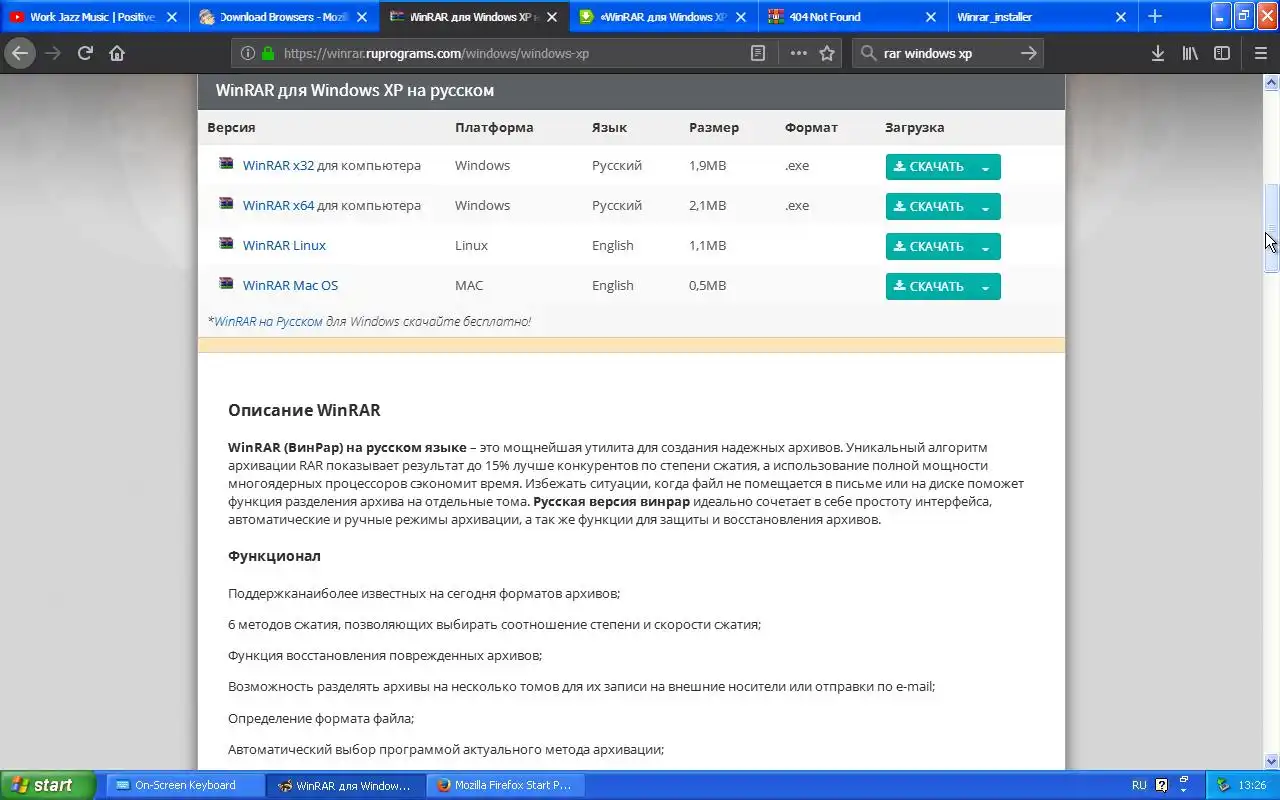Click the tray icon left of the clock
The image size is (1280, 800).
click(1223, 785)
